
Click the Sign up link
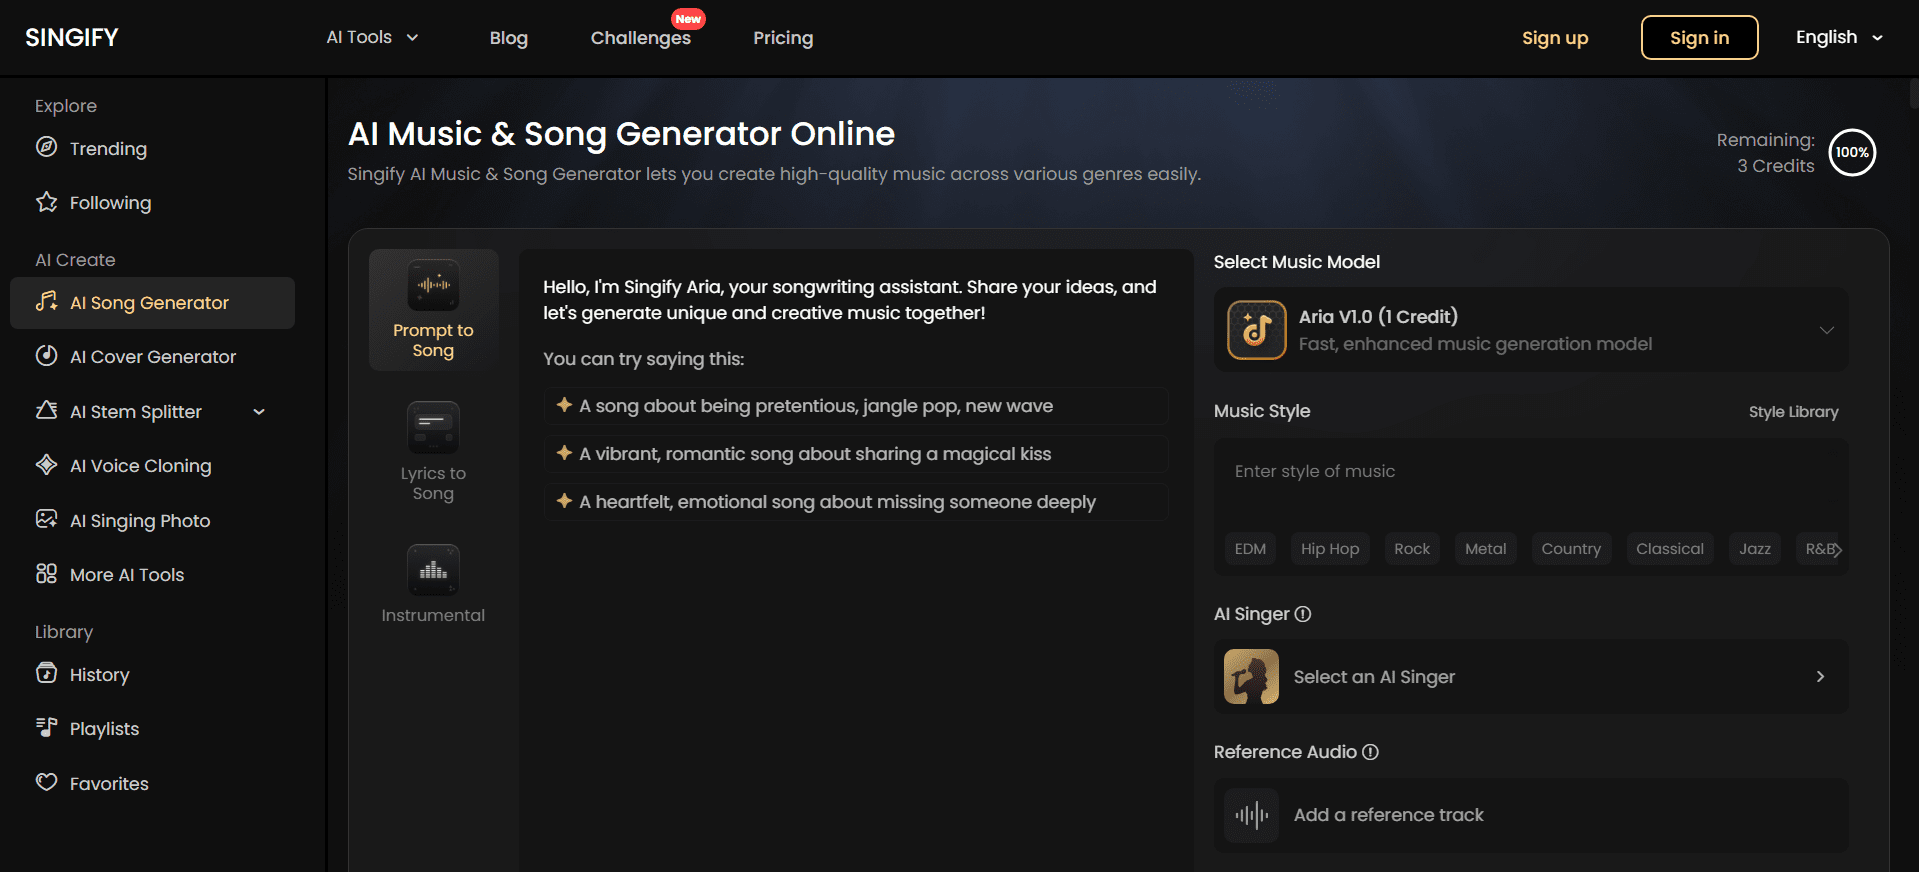click(1555, 38)
